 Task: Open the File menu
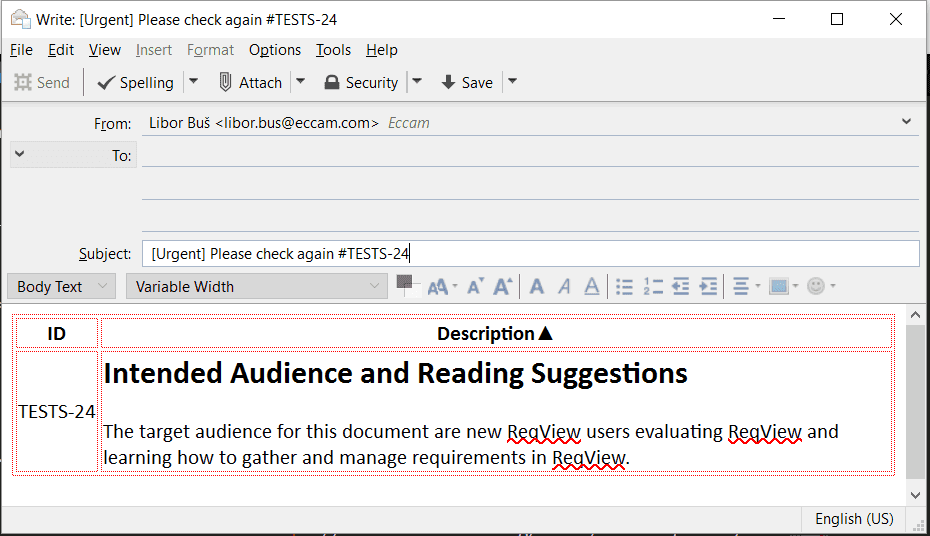[21, 50]
